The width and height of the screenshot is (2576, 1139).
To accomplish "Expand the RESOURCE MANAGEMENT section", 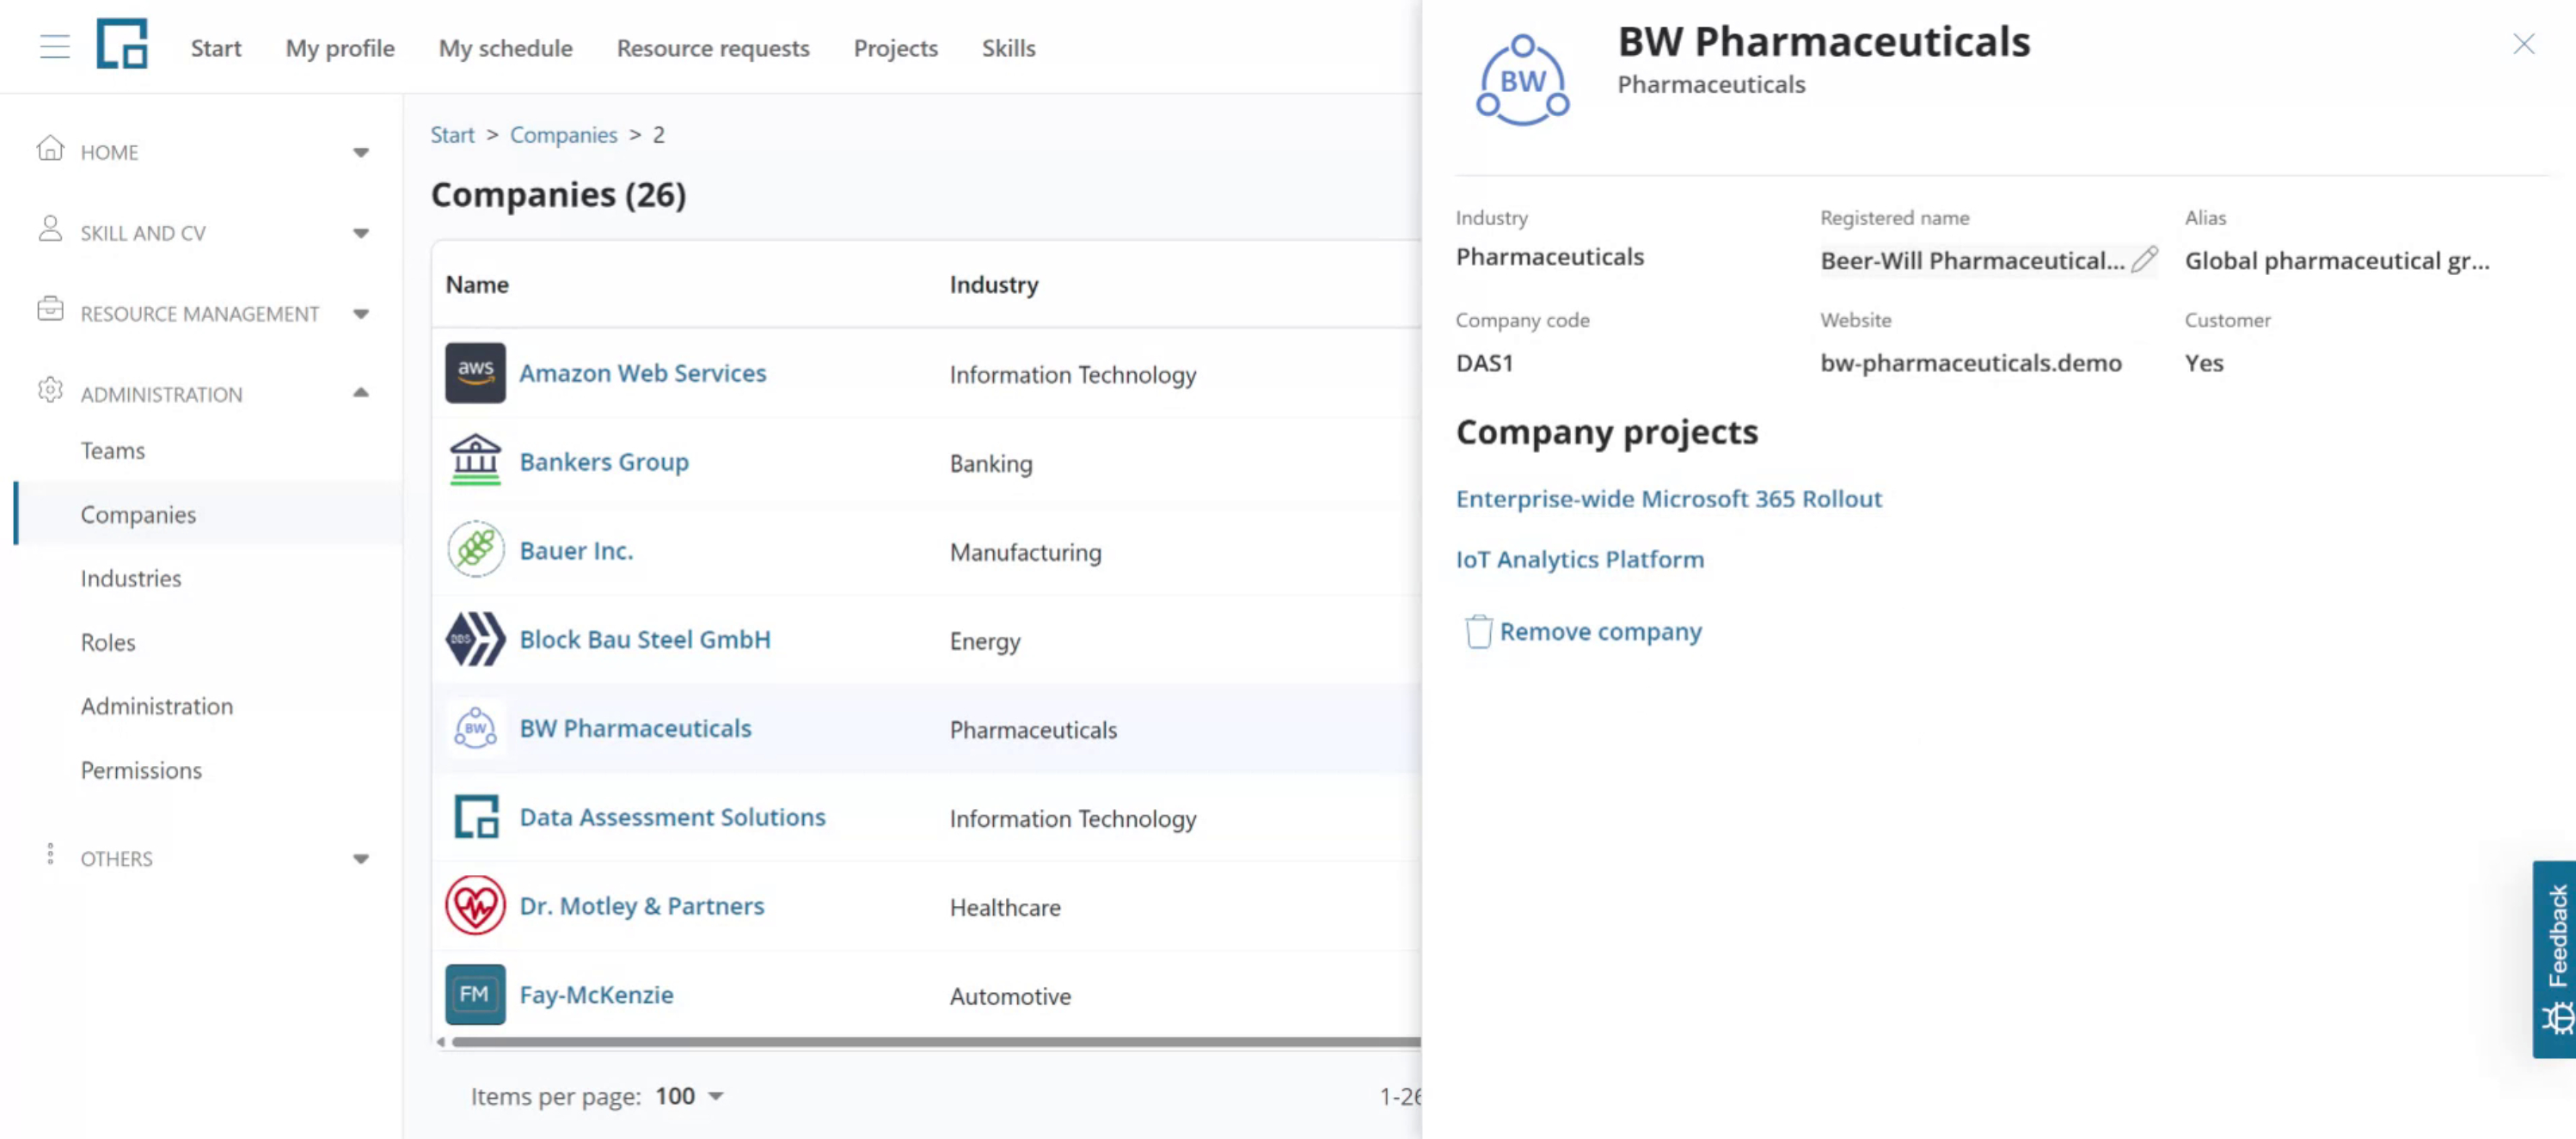I will click(361, 314).
